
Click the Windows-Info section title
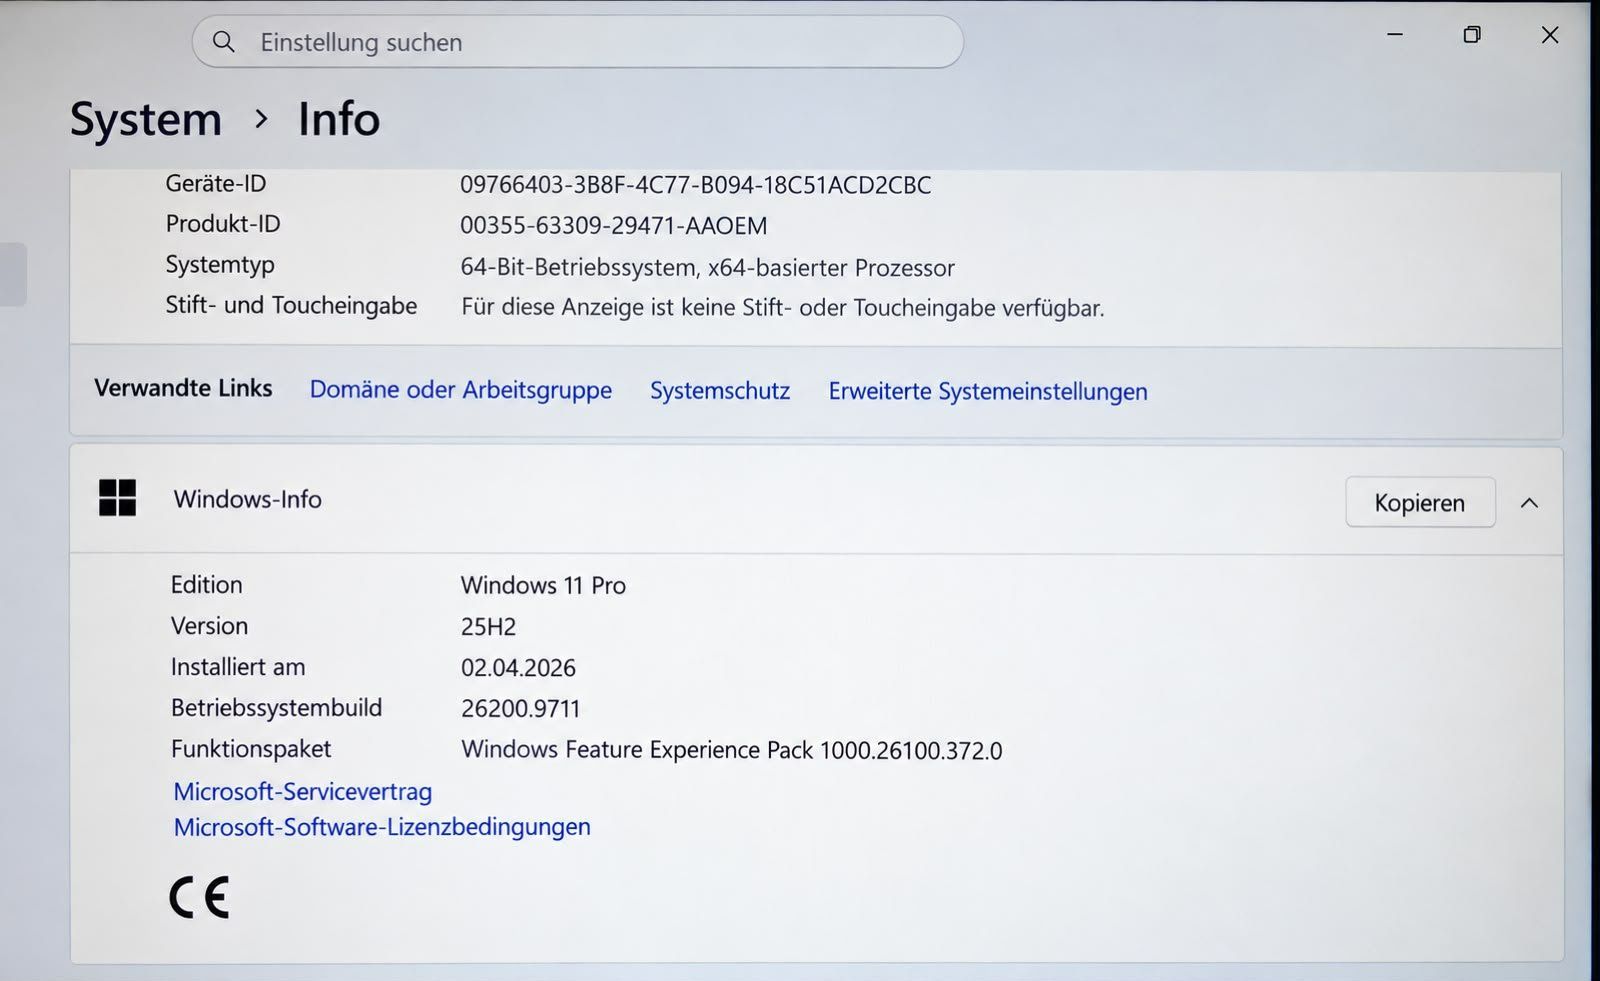[x=248, y=499]
